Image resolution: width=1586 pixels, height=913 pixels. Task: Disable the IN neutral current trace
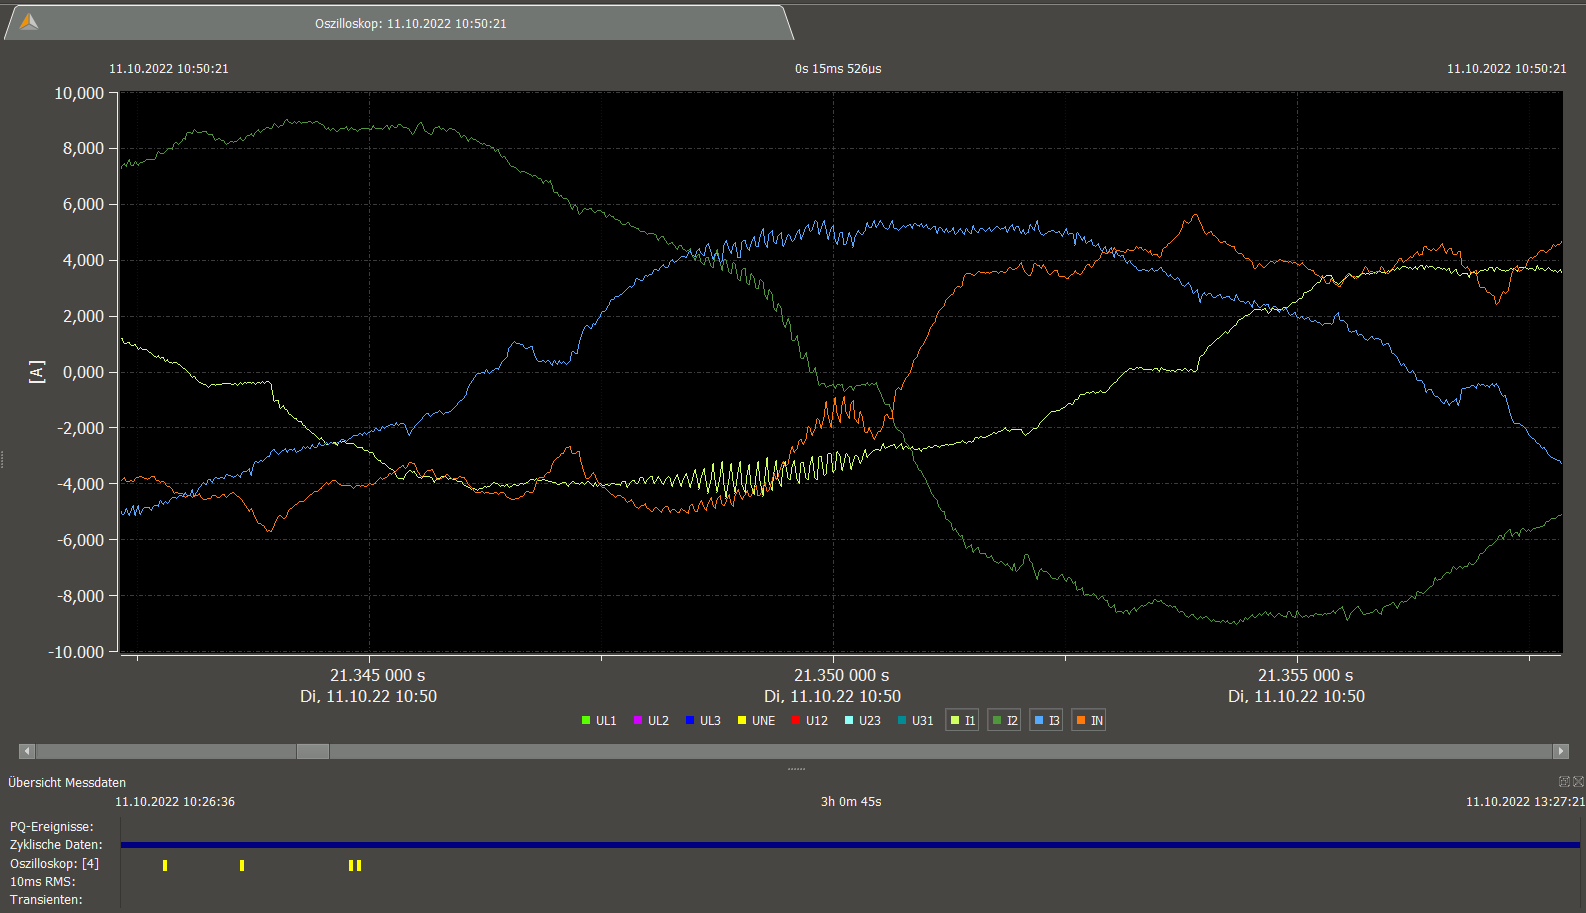[1089, 720]
